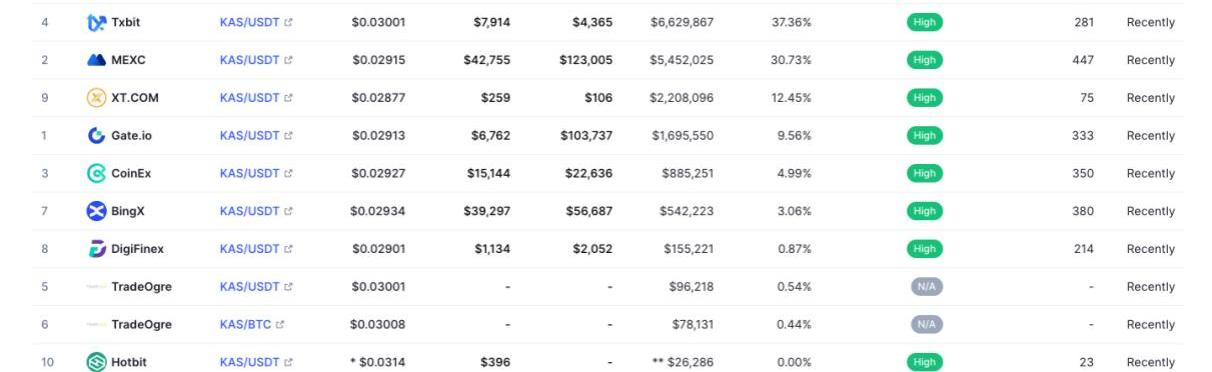Click the BingX exchange logo icon
The height and width of the screenshot is (372, 1212).
(96, 211)
